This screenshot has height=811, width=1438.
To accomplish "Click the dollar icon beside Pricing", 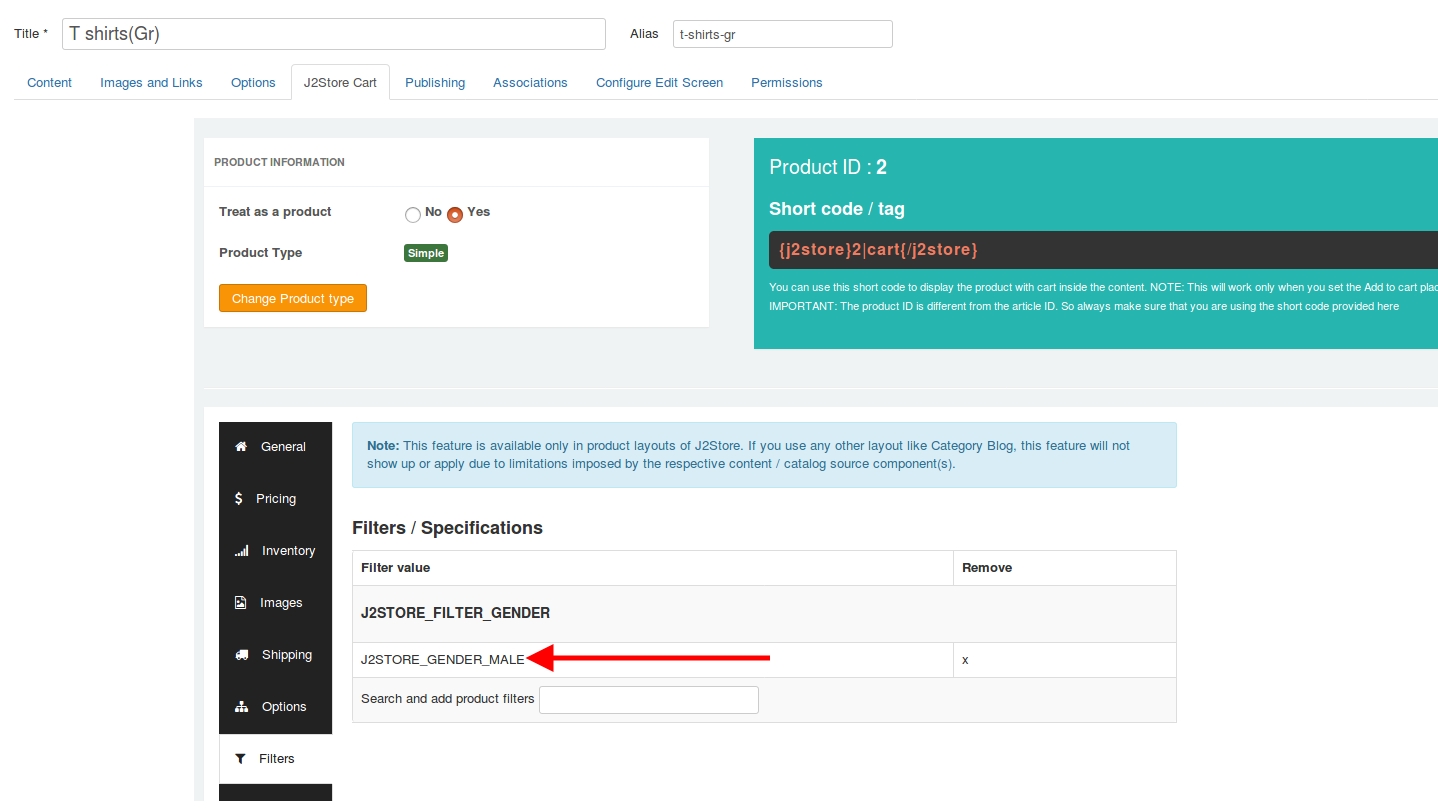I will [x=239, y=499].
